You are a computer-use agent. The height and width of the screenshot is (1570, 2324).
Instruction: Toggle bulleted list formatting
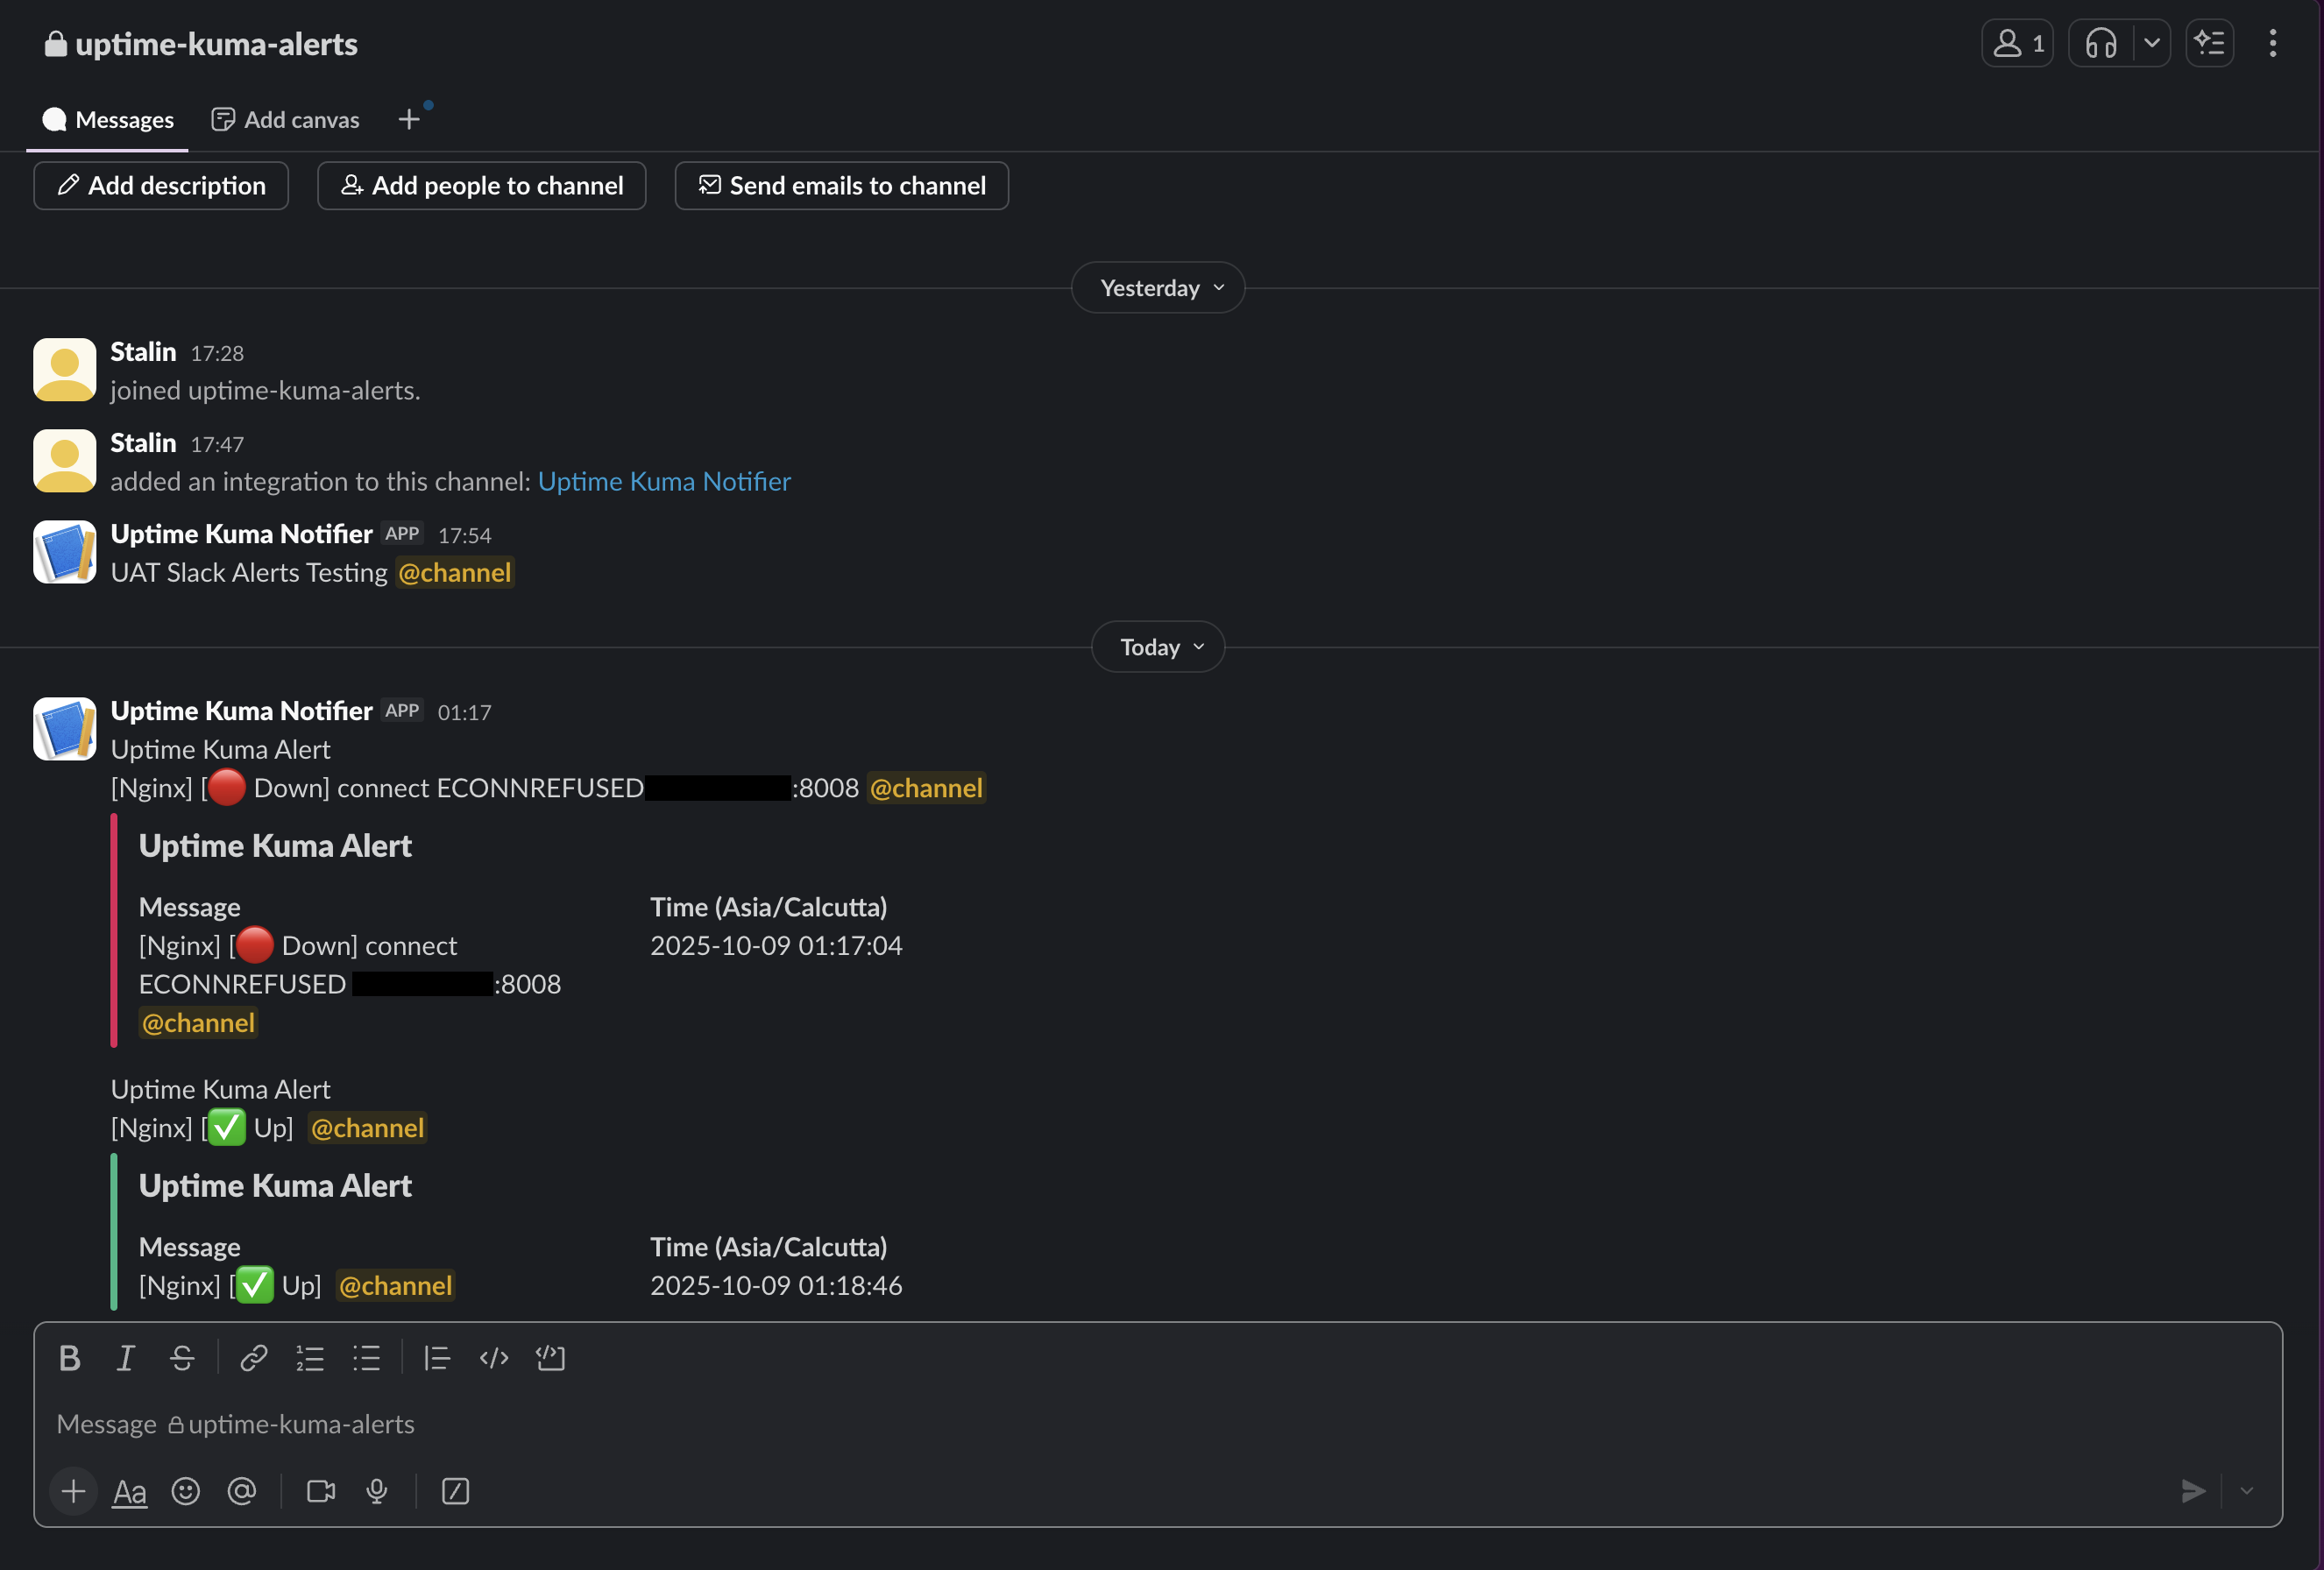click(367, 1358)
